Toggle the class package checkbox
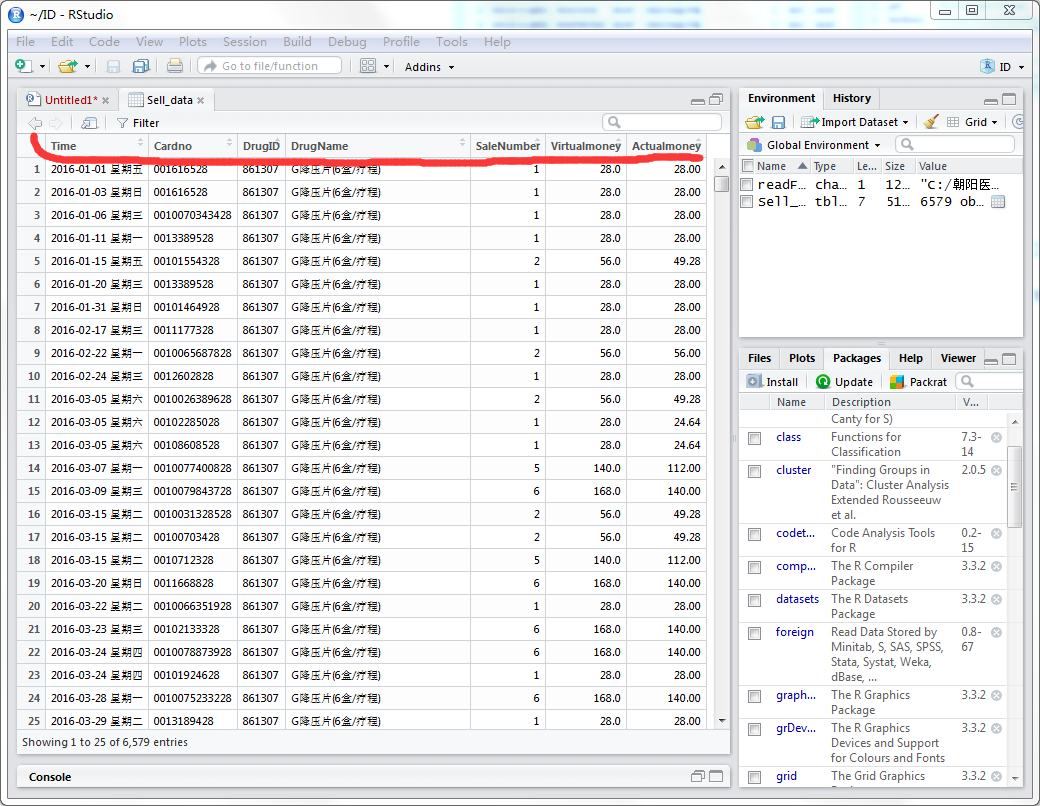 click(x=754, y=438)
